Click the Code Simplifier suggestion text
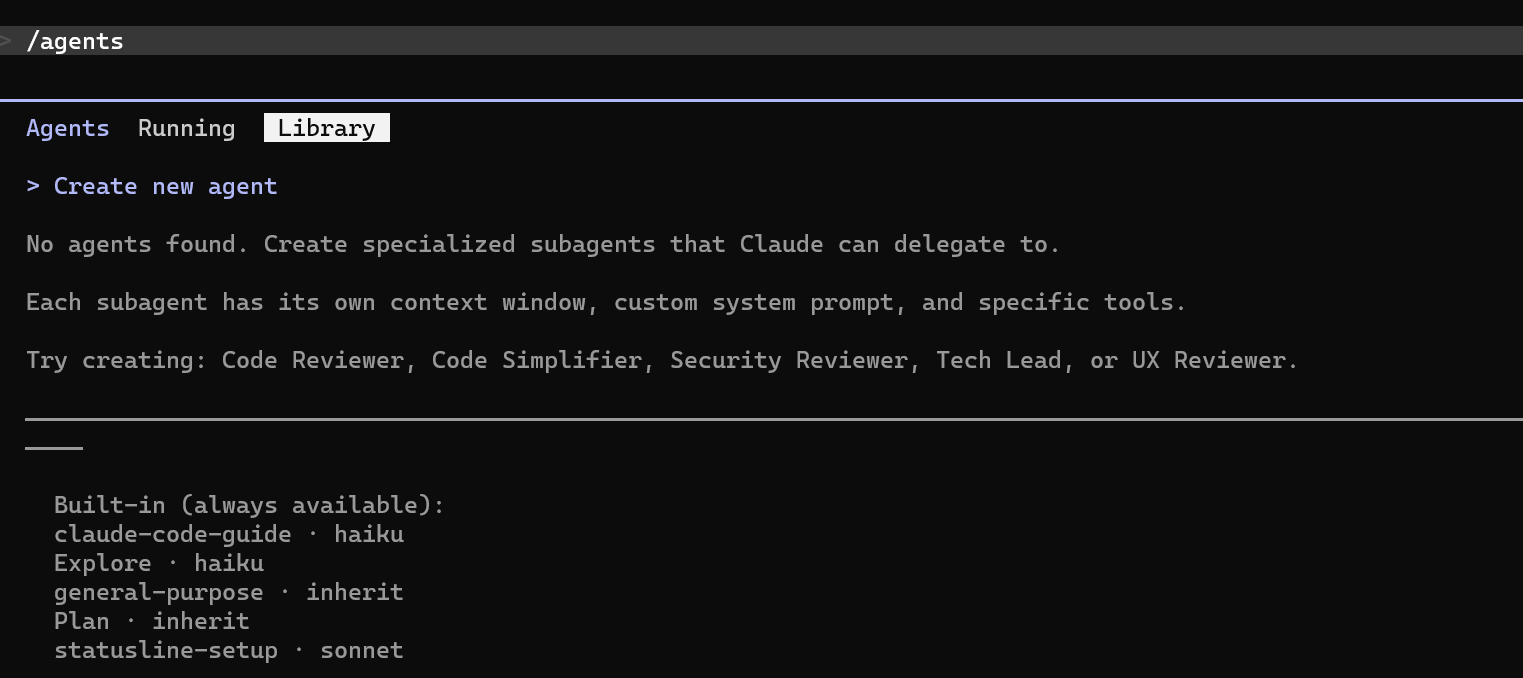 [x=537, y=360]
